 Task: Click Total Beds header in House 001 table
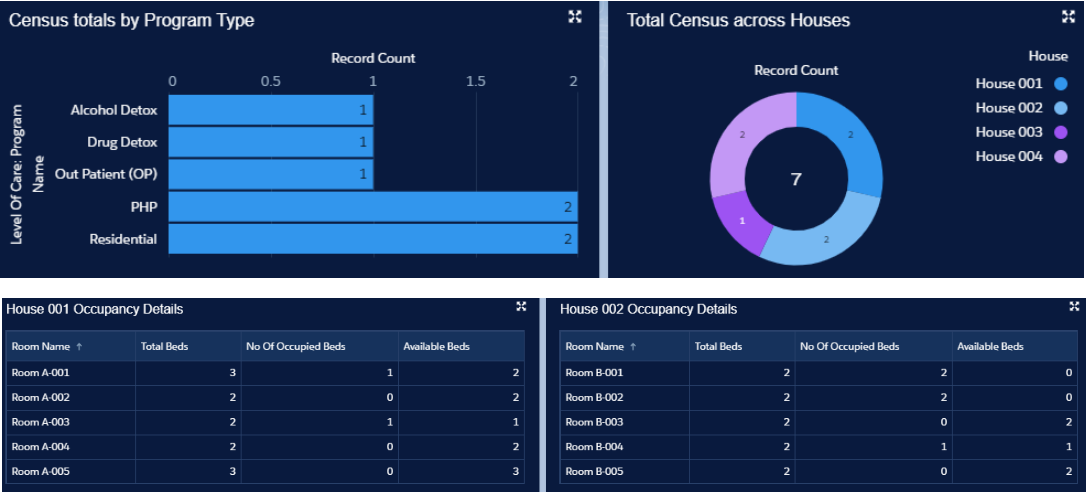pos(164,347)
